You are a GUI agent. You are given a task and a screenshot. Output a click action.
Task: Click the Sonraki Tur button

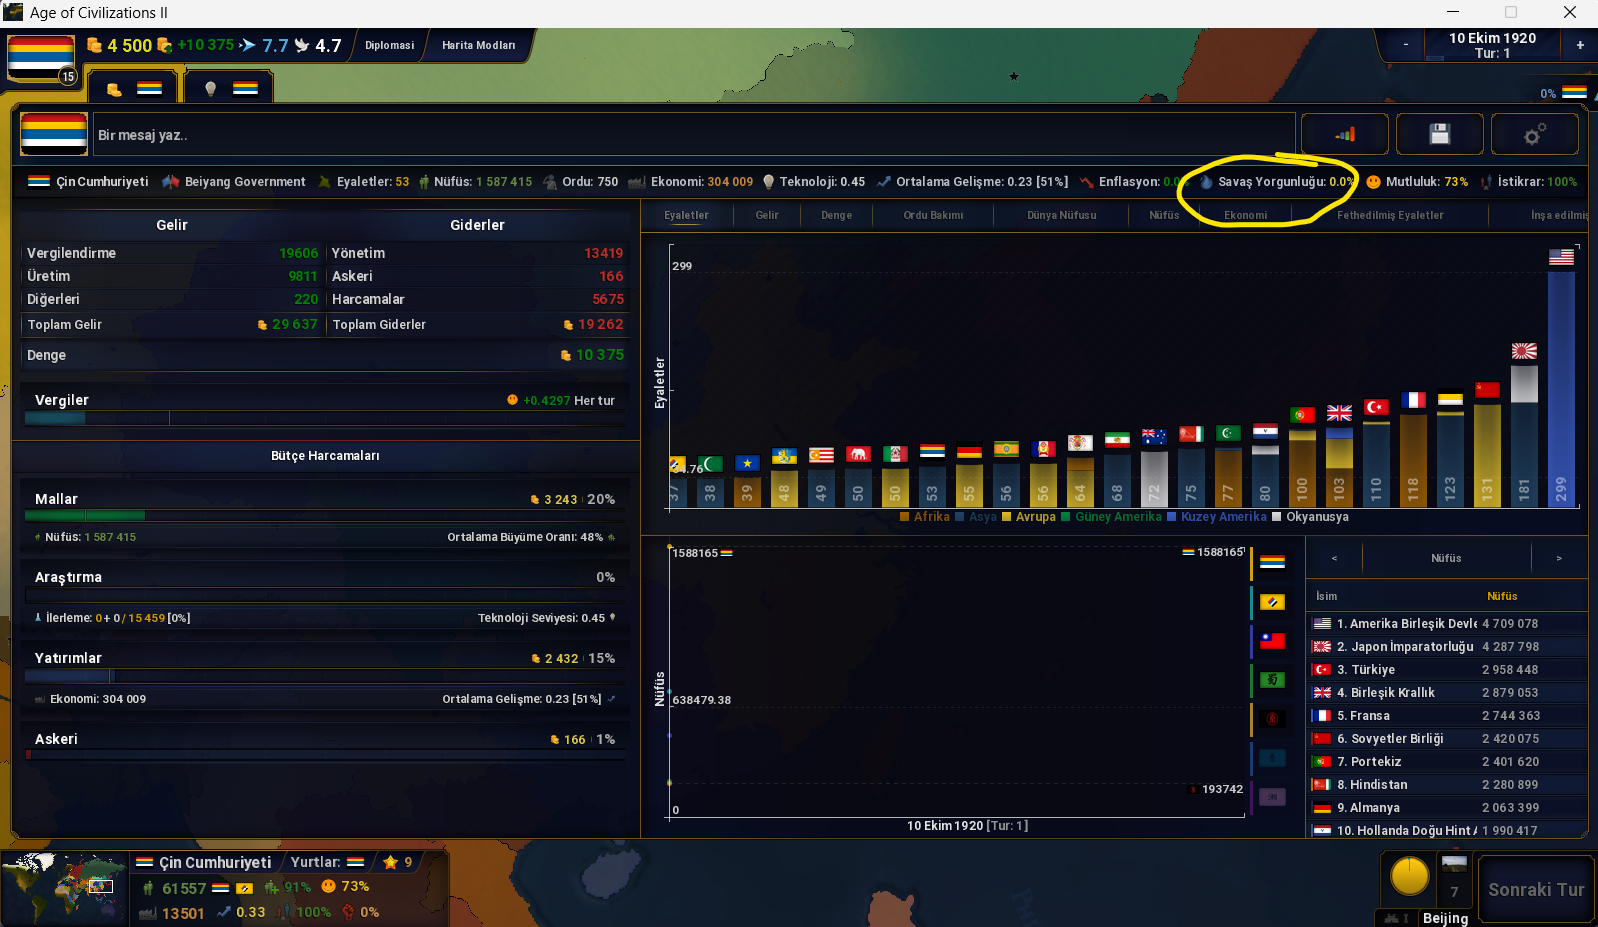click(x=1536, y=889)
